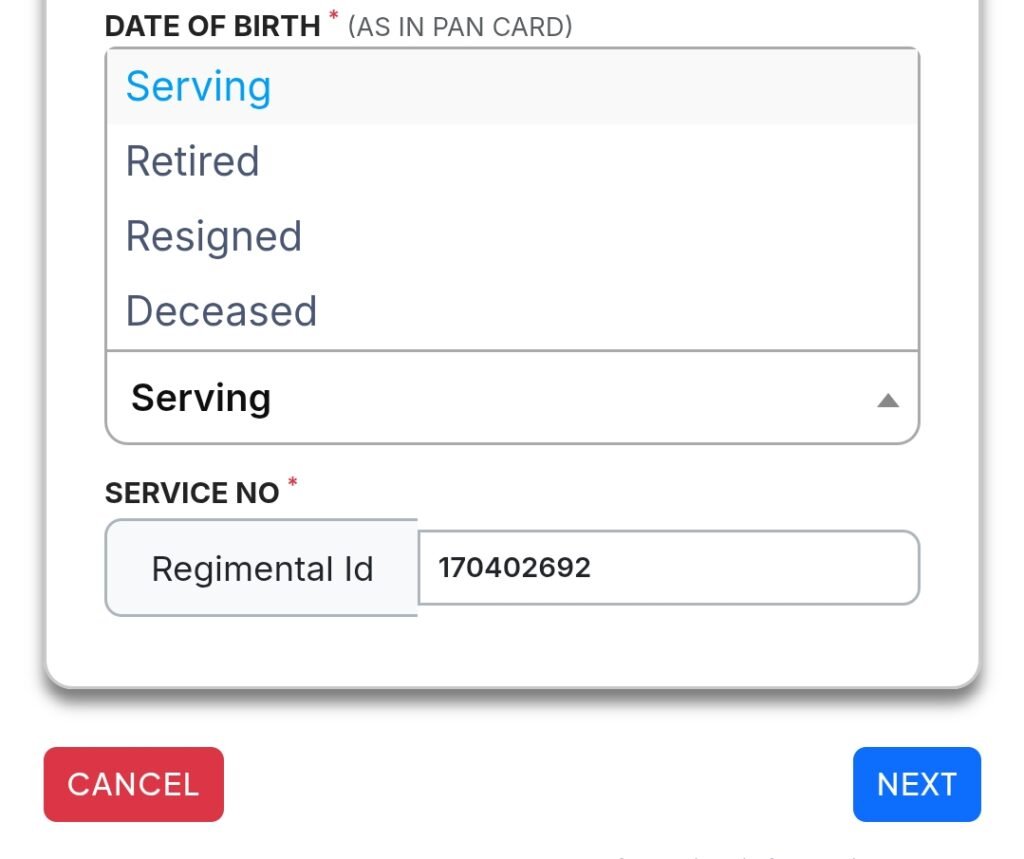1024x859 pixels.
Task: Click the red asterisk beside DATE OF BIRTH
Action: pyautogui.click(x=333, y=17)
